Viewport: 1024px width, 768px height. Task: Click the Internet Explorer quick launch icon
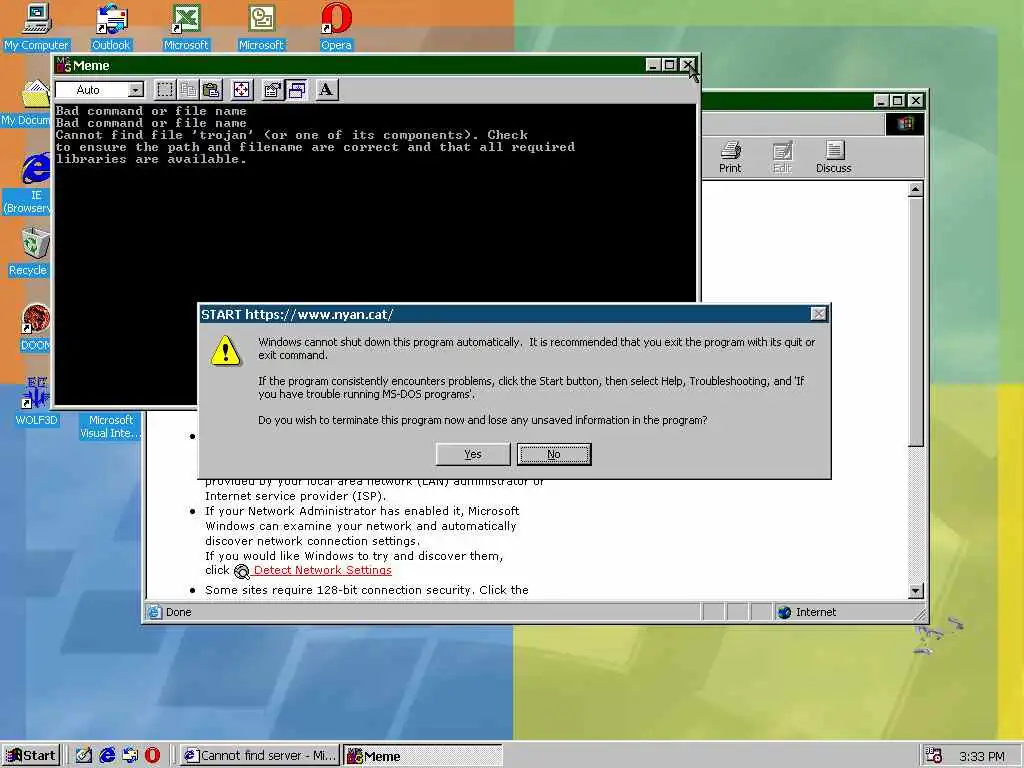pos(107,756)
